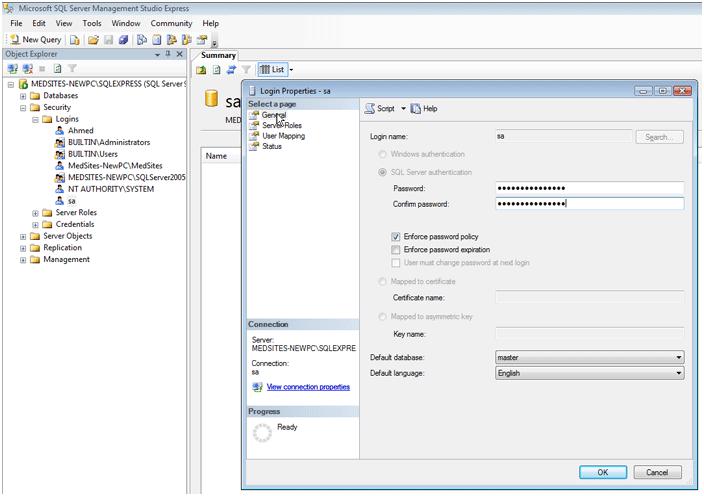Click the Summary window toolbar icon
This screenshot has width=704, height=496.
pyautogui.click(x=157, y=40)
